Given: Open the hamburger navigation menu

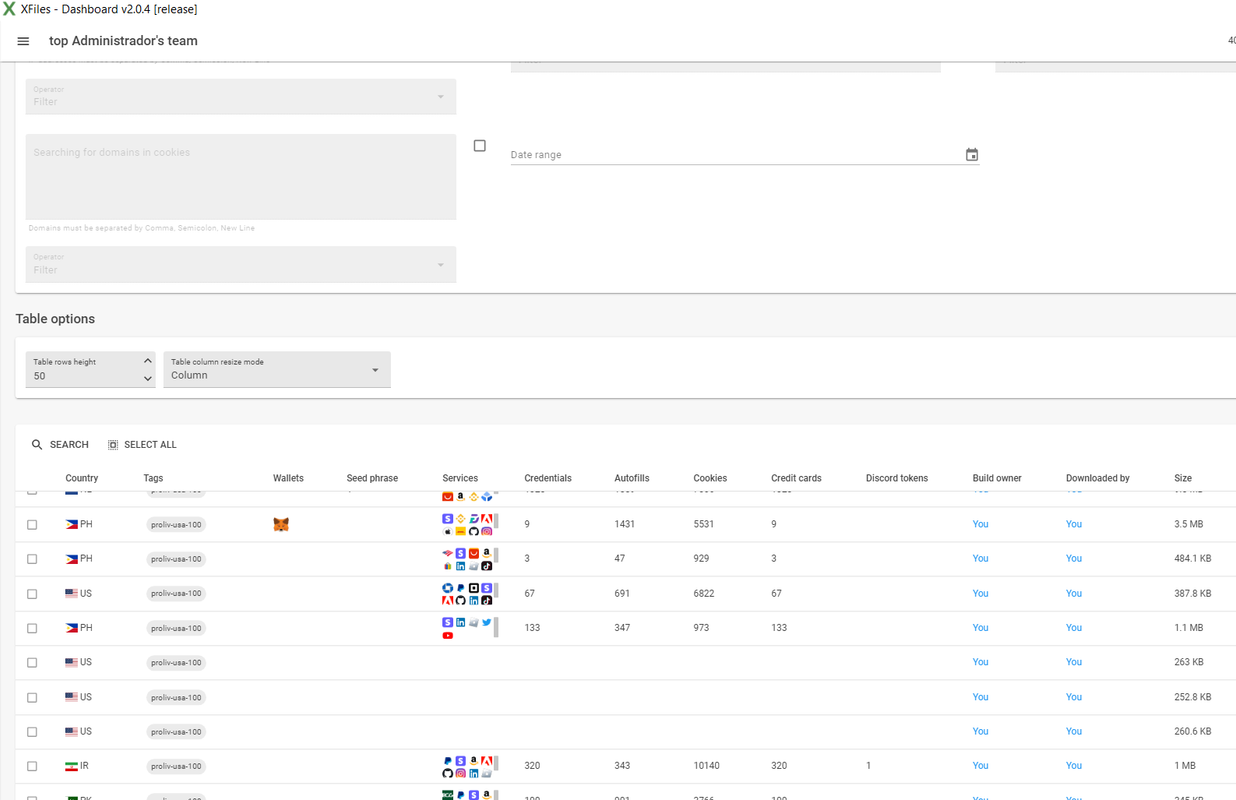Looking at the screenshot, I should point(23,41).
